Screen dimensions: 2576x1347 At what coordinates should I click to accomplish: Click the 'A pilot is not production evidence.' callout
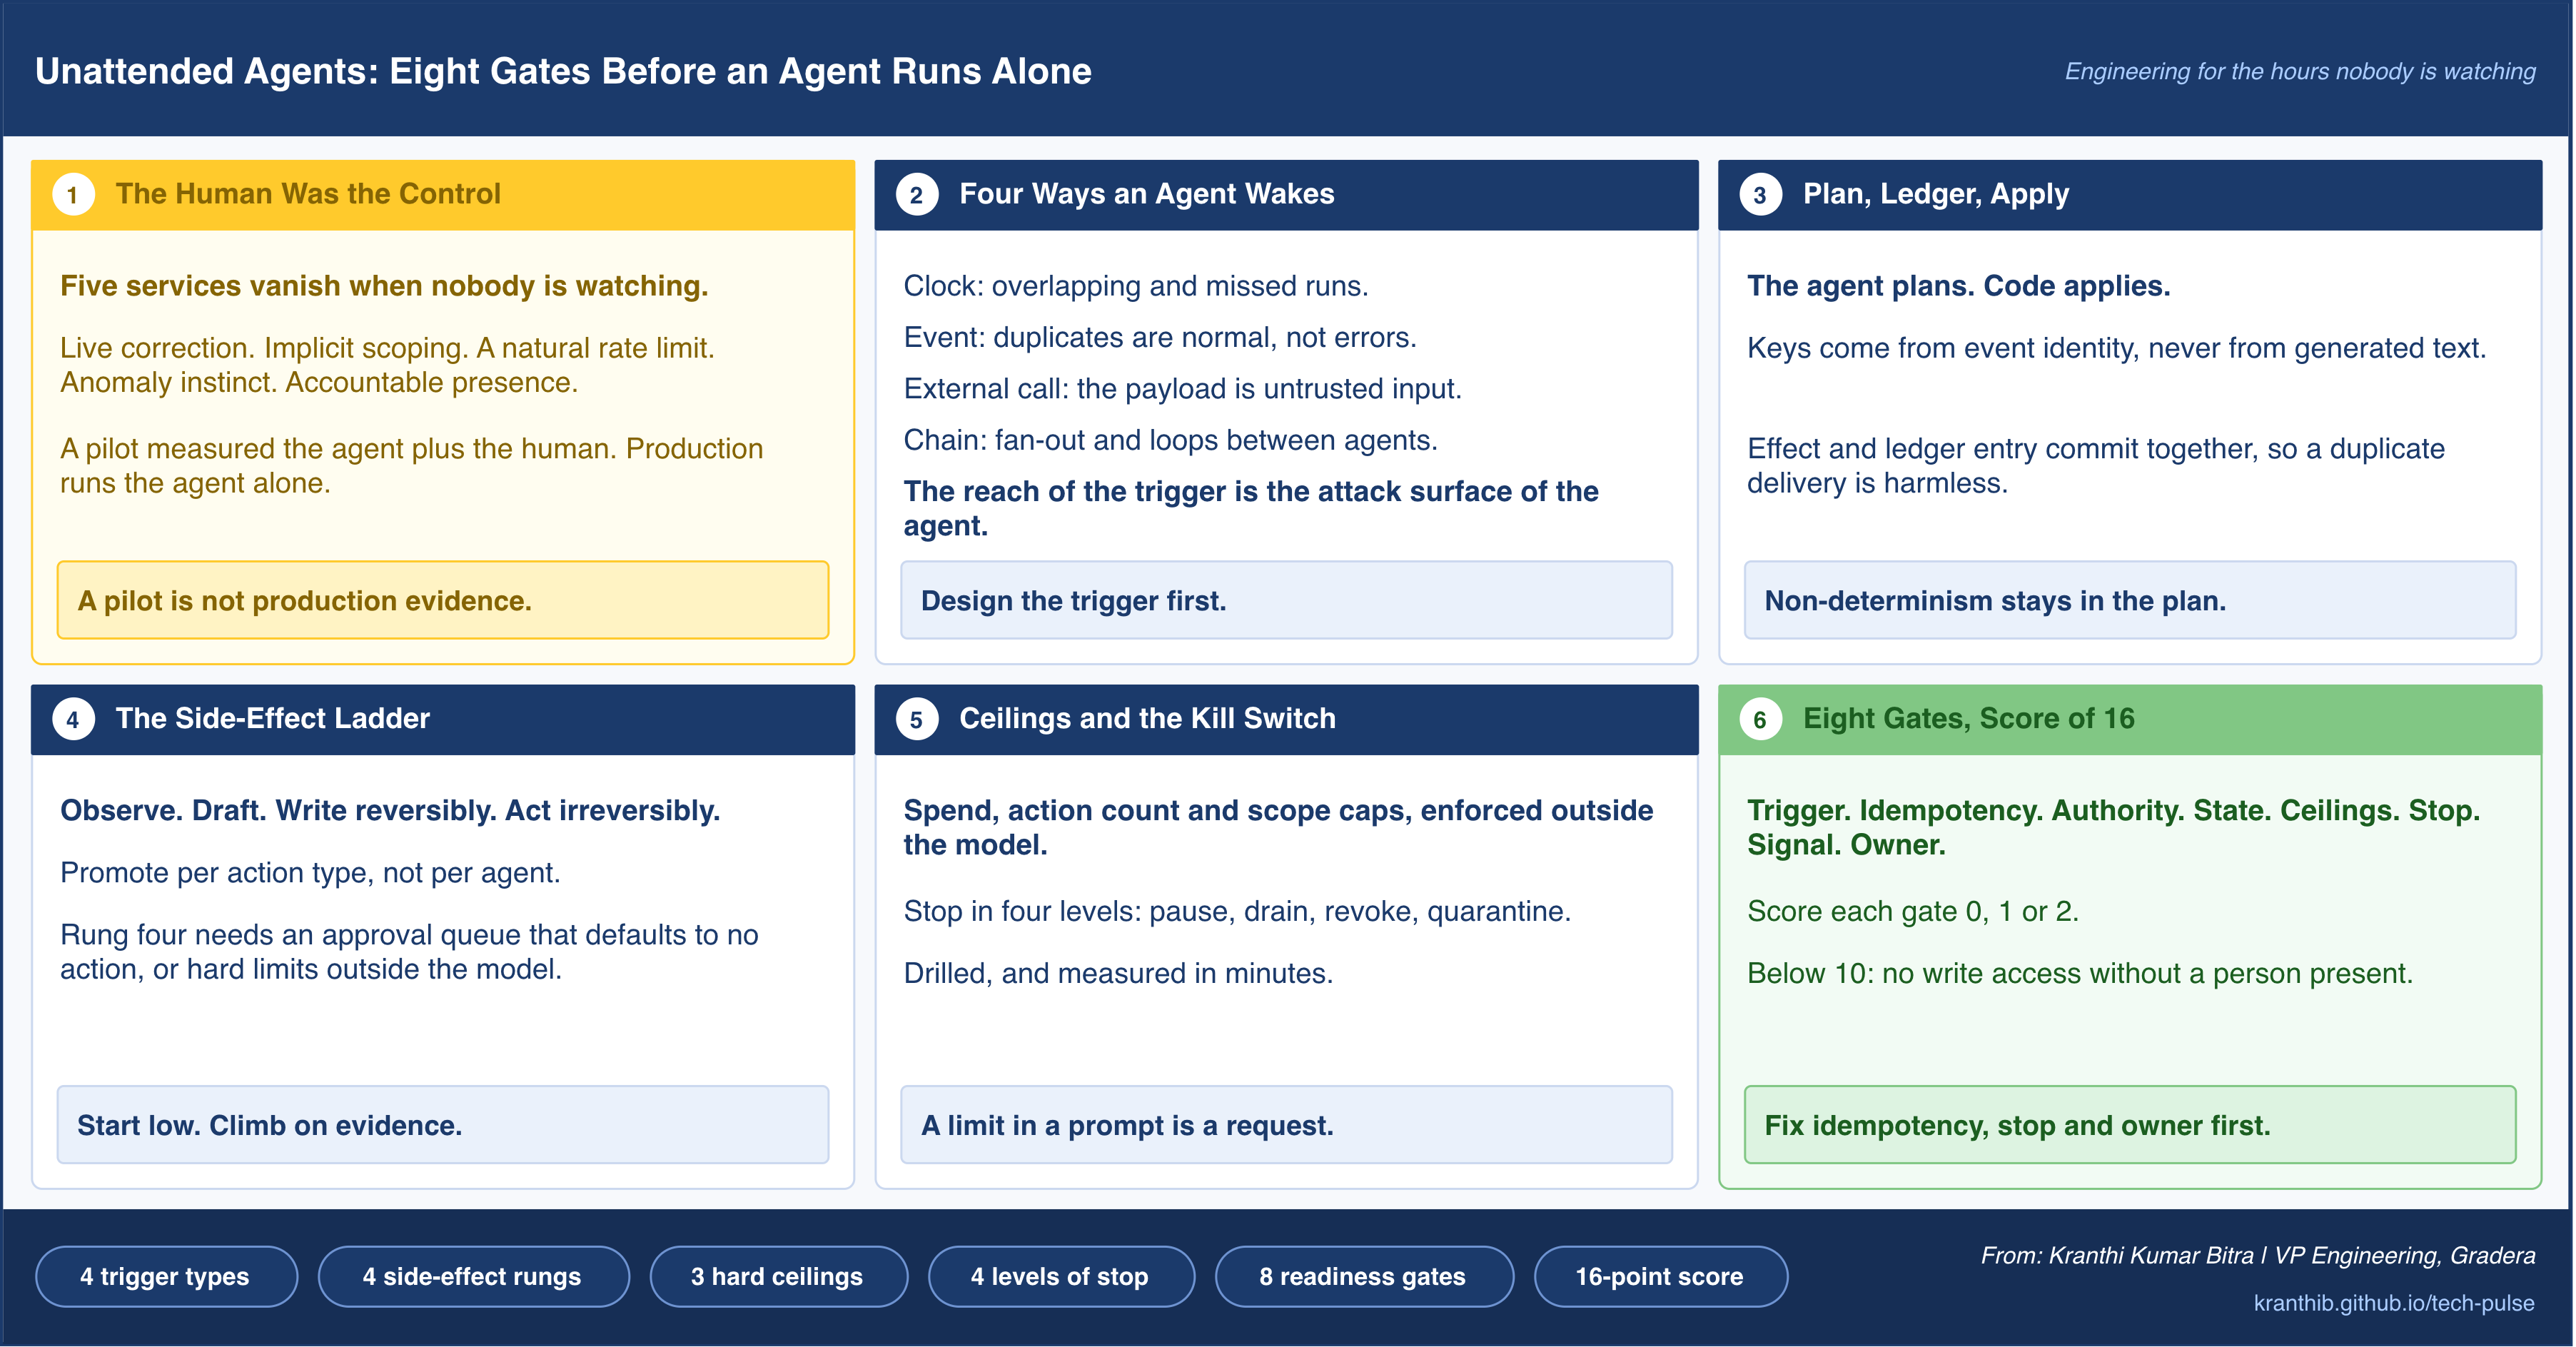443,600
